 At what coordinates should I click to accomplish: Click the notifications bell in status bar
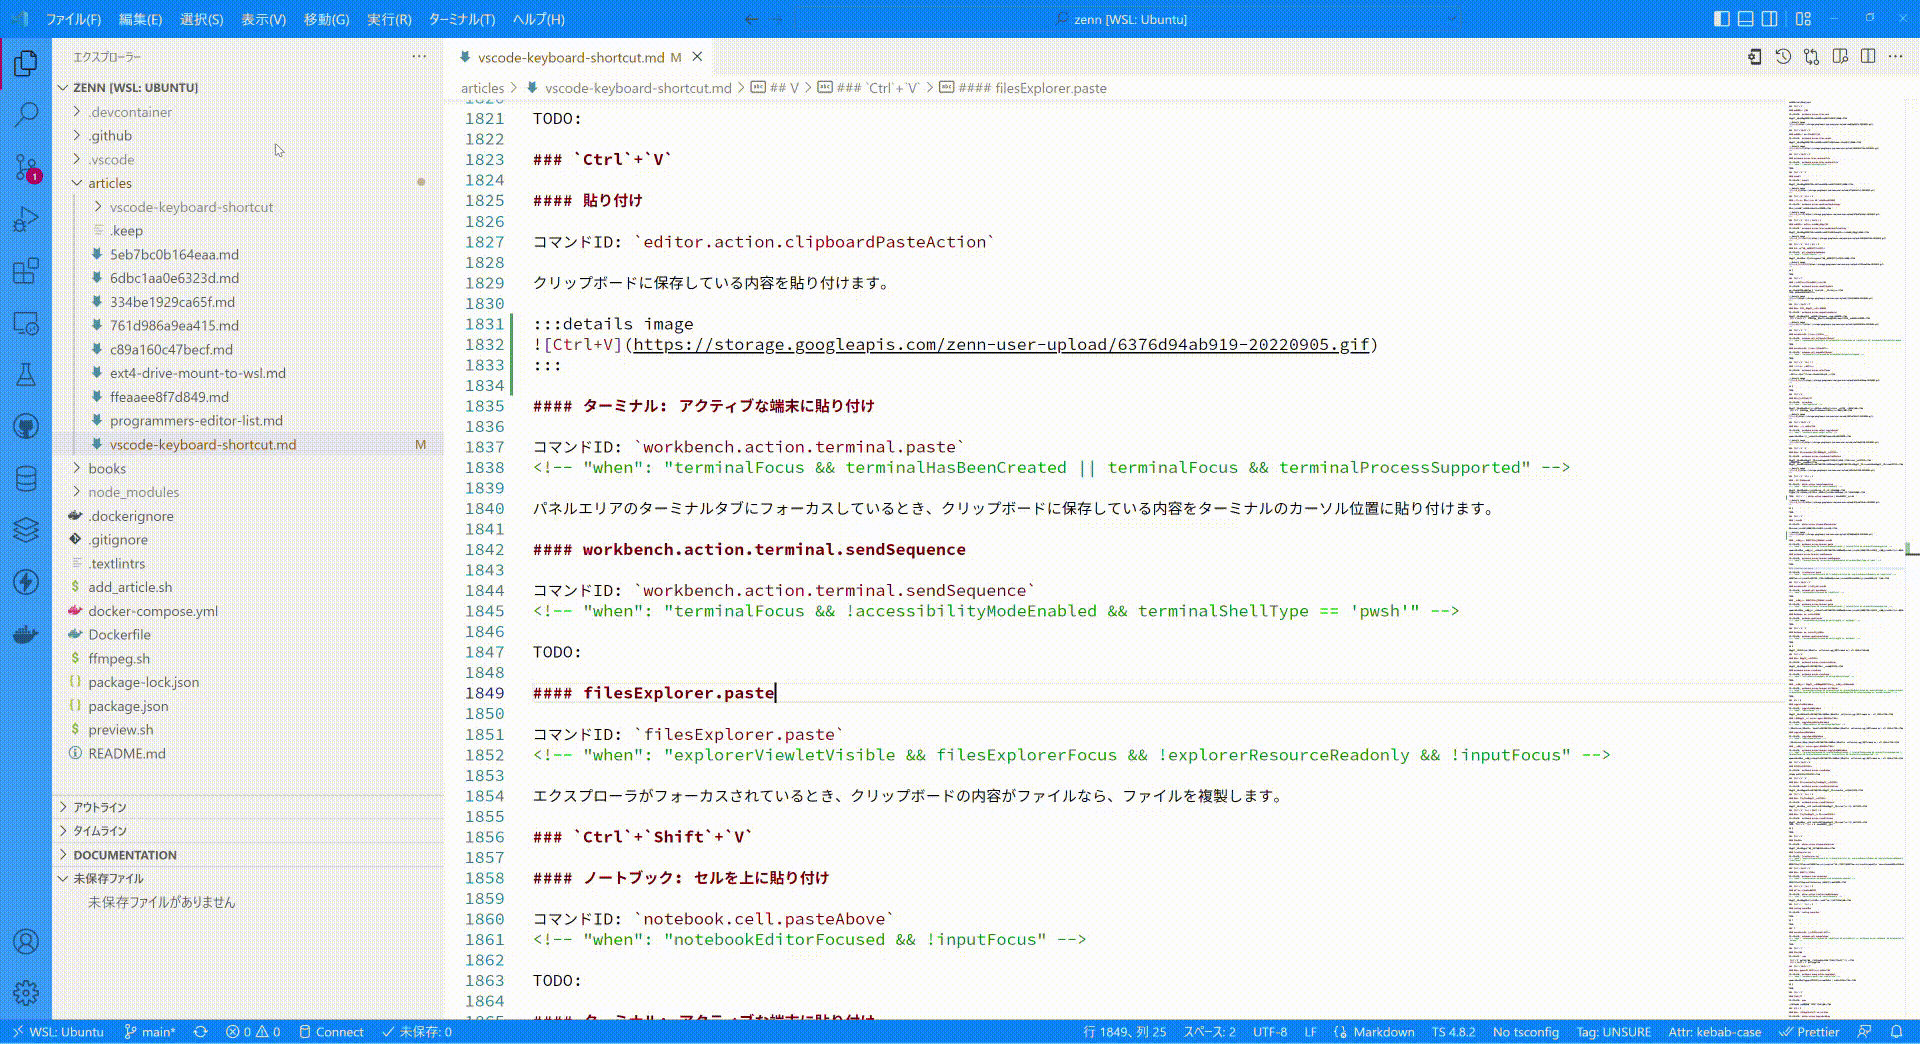[1896, 1032]
